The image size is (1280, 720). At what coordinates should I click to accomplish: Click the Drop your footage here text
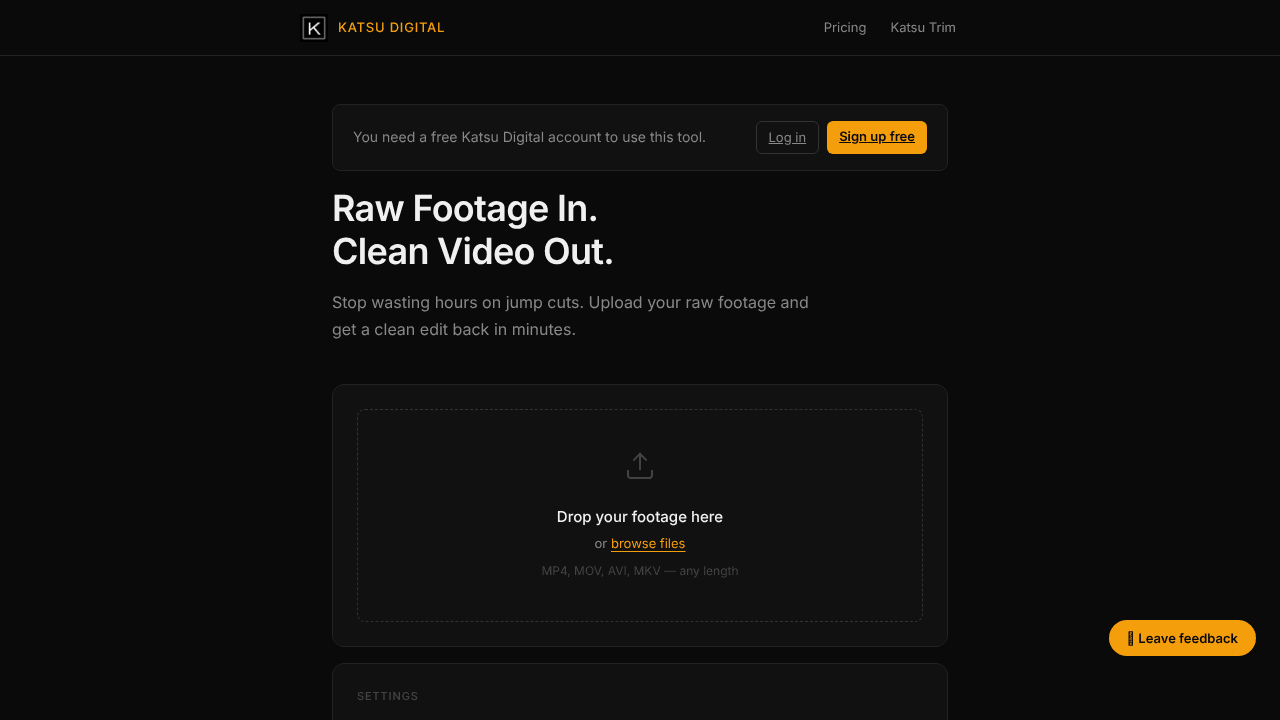pyautogui.click(x=640, y=517)
